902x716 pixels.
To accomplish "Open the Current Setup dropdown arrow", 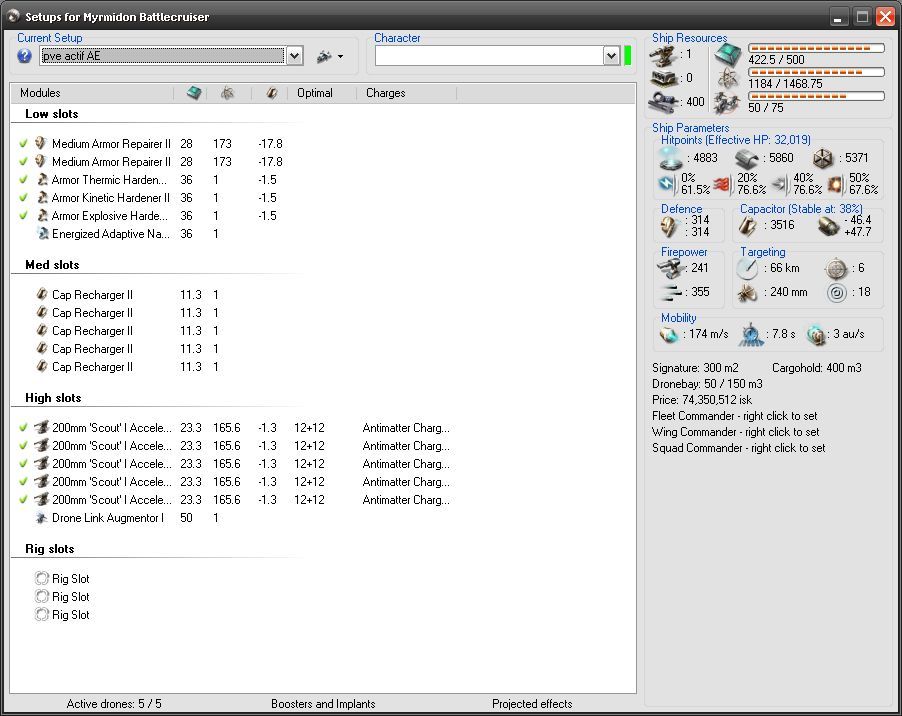I will click(x=295, y=56).
